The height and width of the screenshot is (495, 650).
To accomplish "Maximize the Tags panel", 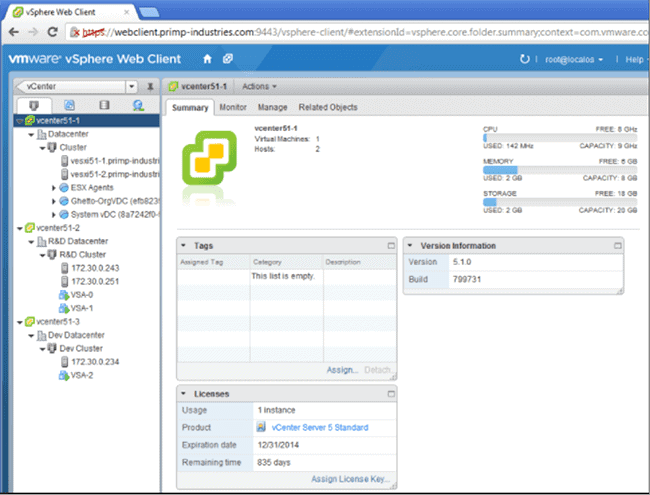I will click(x=391, y=246).
